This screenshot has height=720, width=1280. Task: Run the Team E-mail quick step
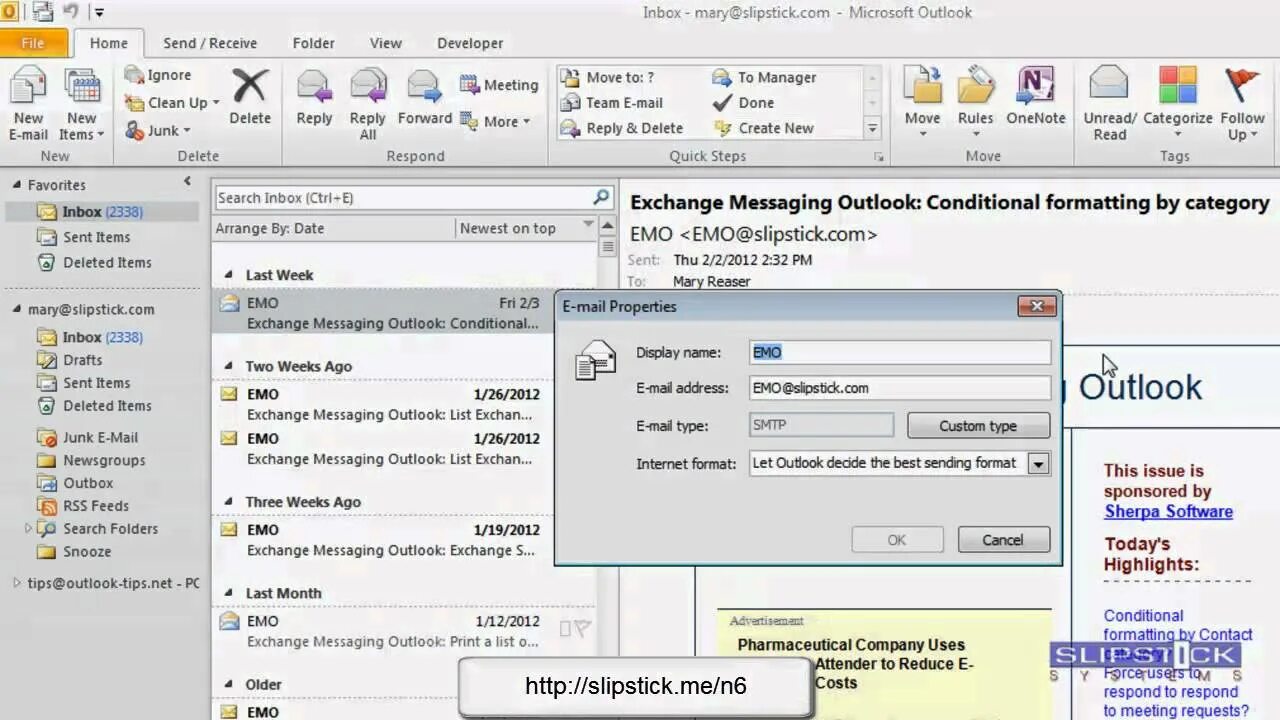[x=612, y=102]
